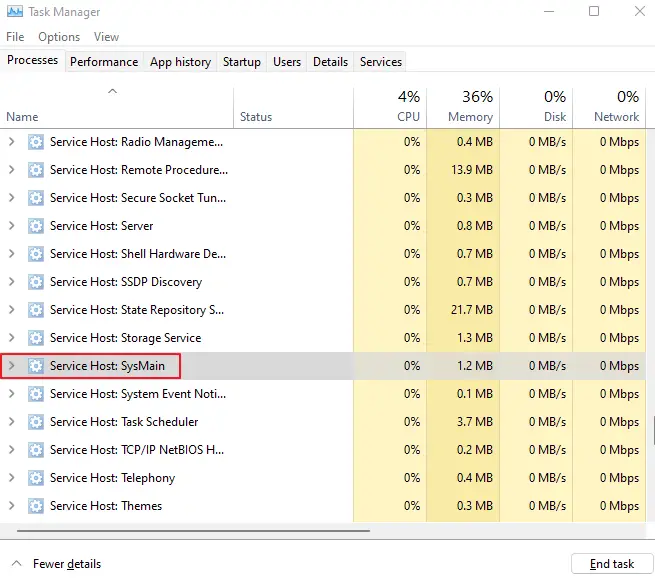Click gear icon of Service Host: Remote Procedure
655x579 pixels.
[x=36, y=170]
